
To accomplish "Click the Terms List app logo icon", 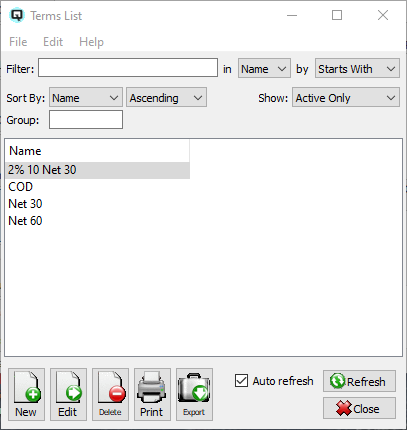I will 17,15.
